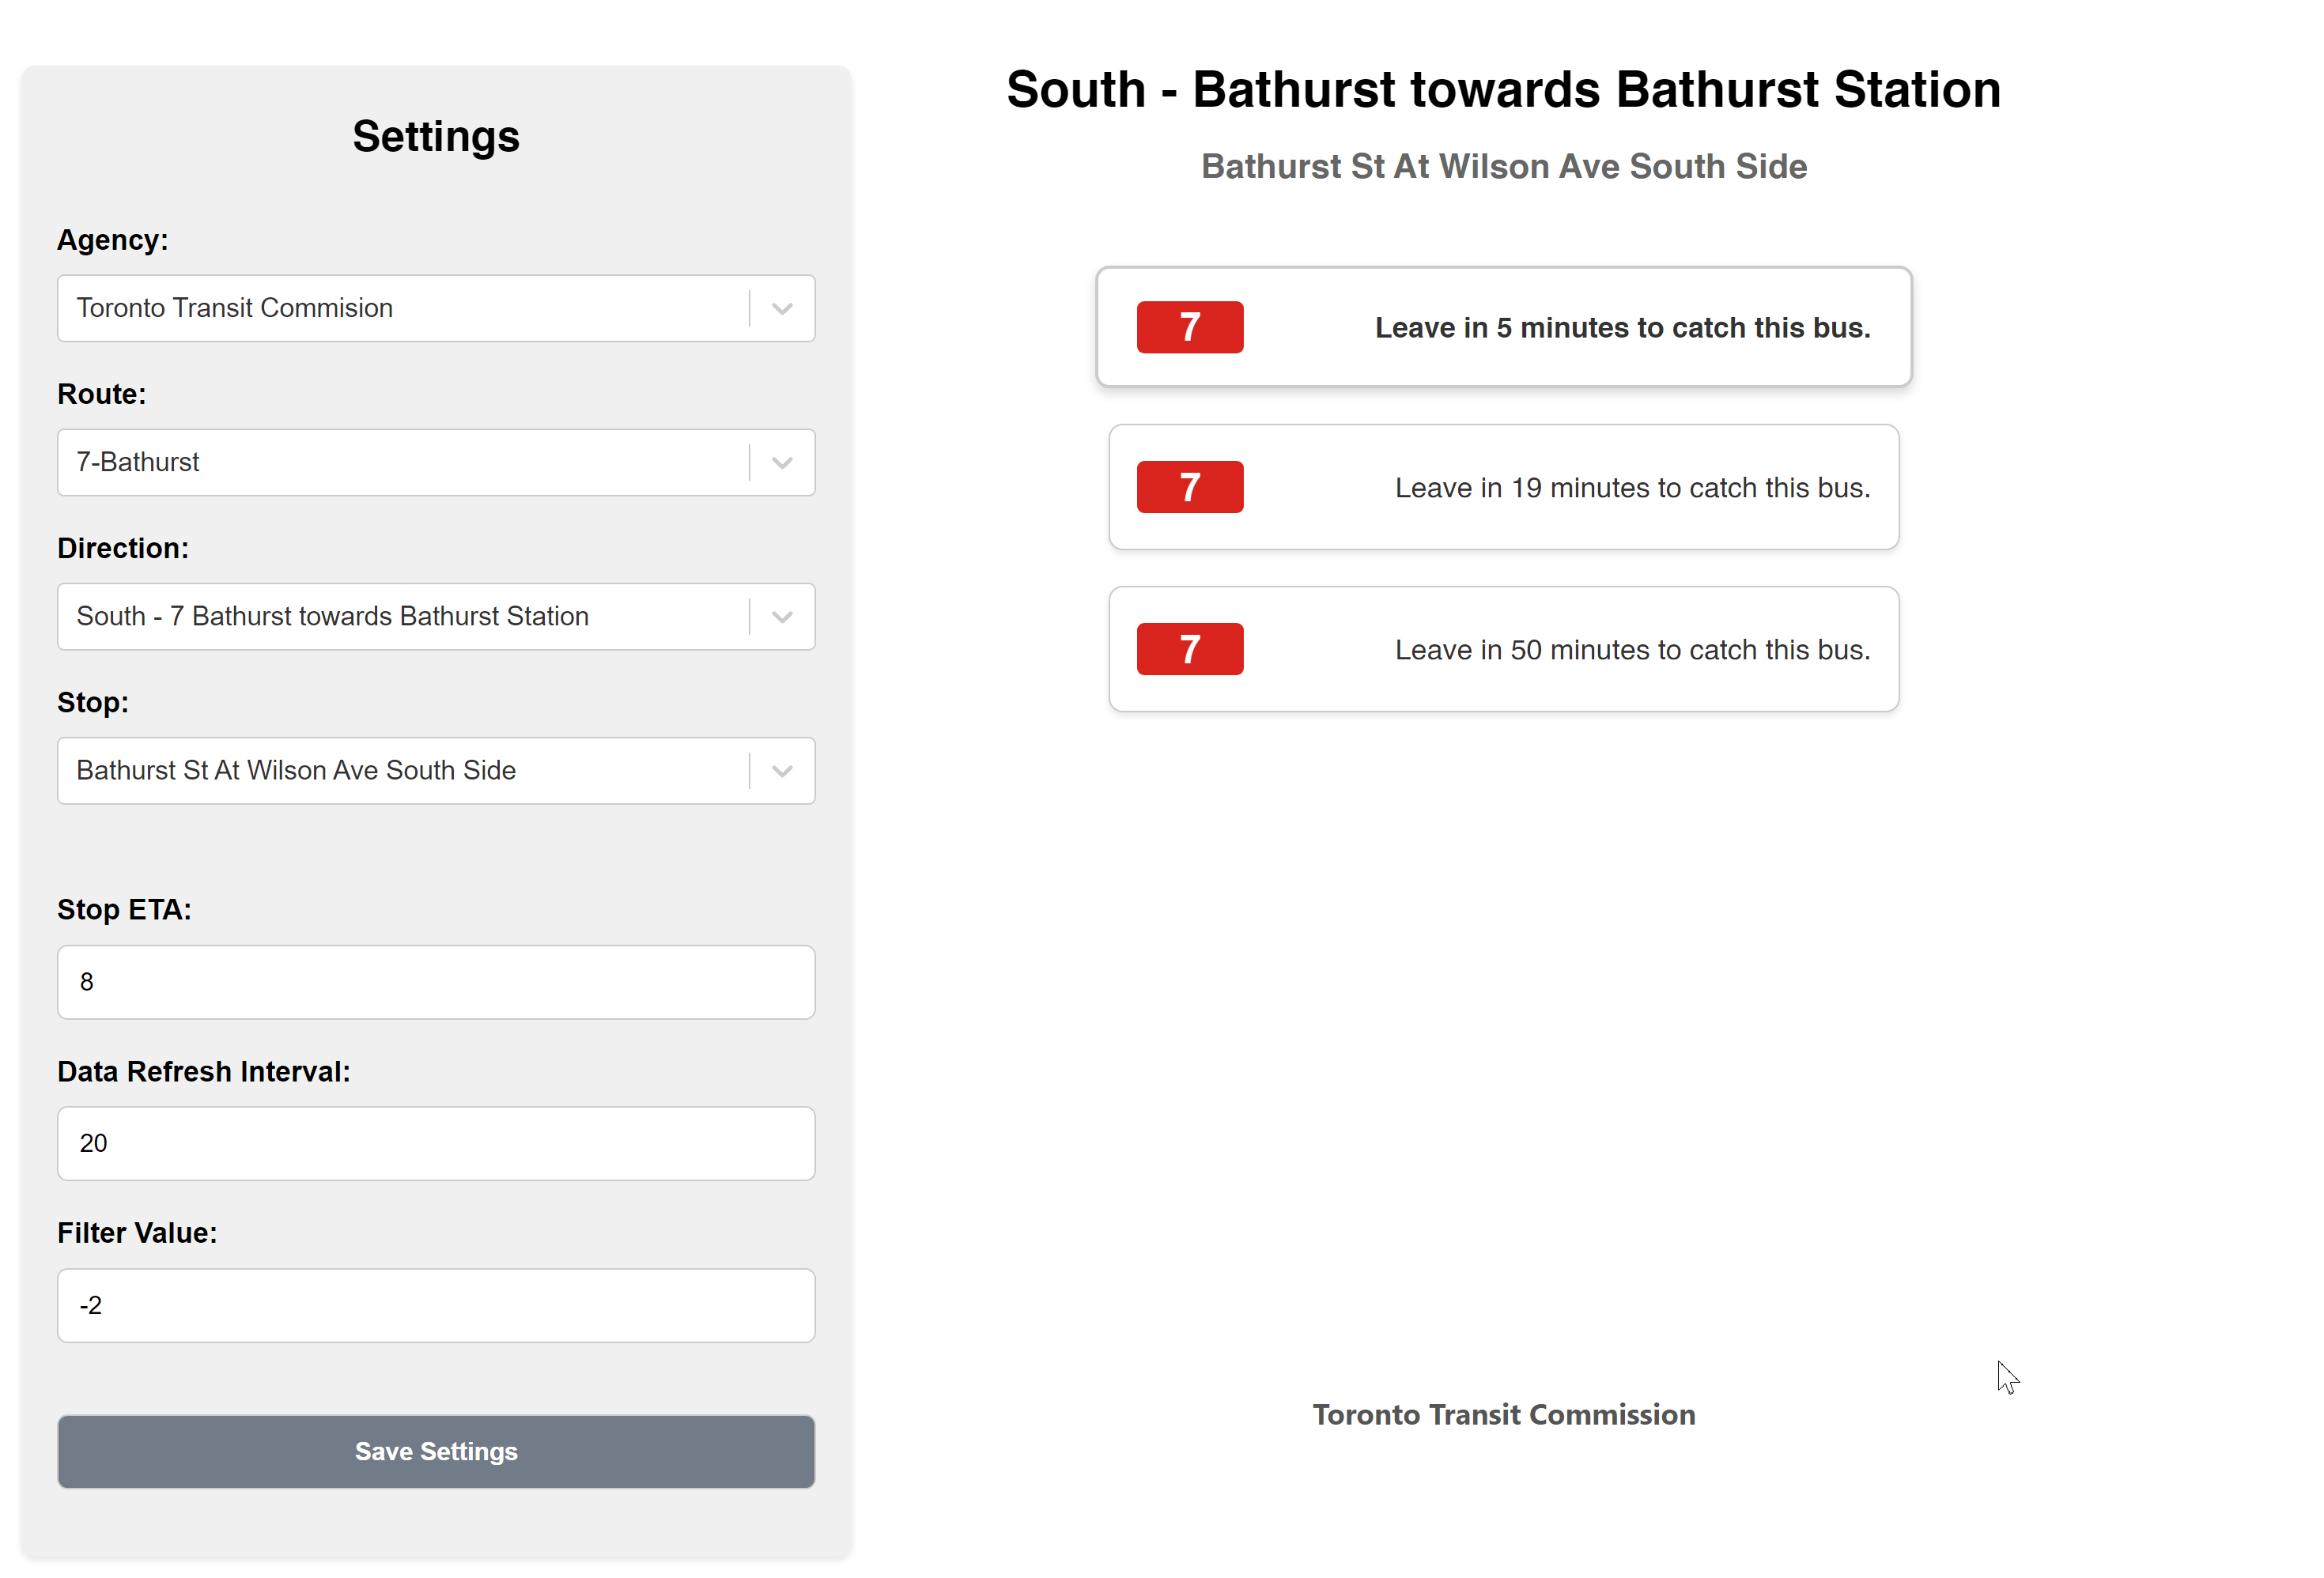
Task: Select the Leave in 50 minutes card
Action: [x=1631, y=650]
